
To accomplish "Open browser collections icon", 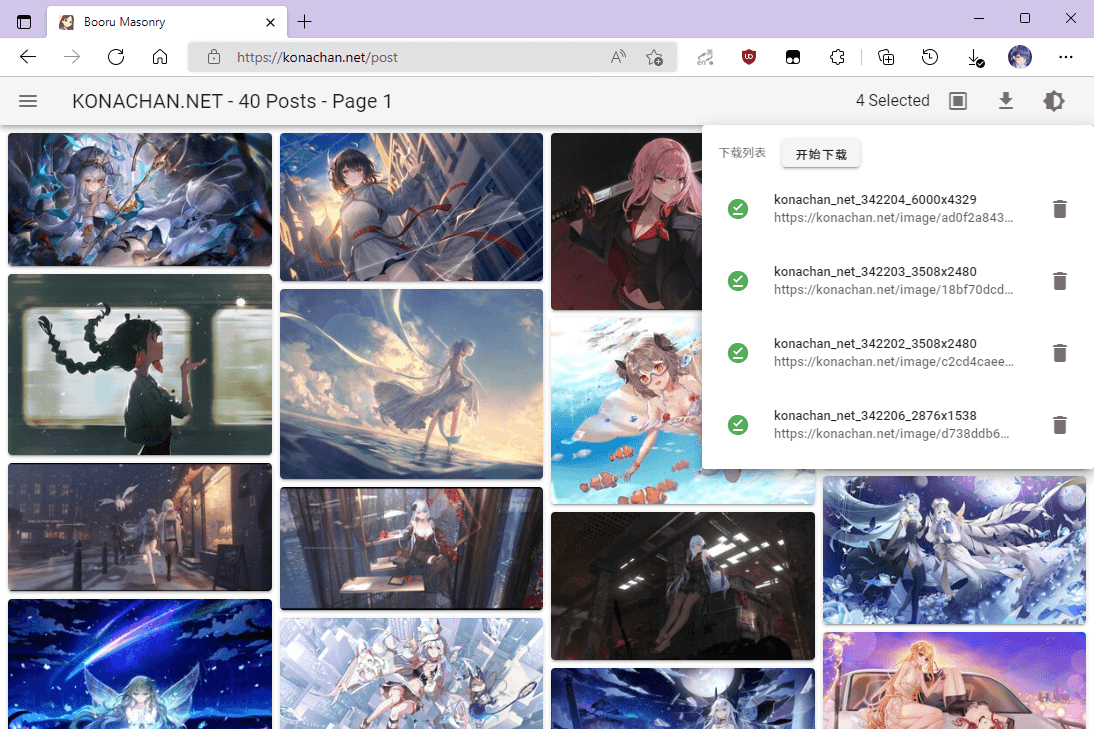I will (885, 57).
